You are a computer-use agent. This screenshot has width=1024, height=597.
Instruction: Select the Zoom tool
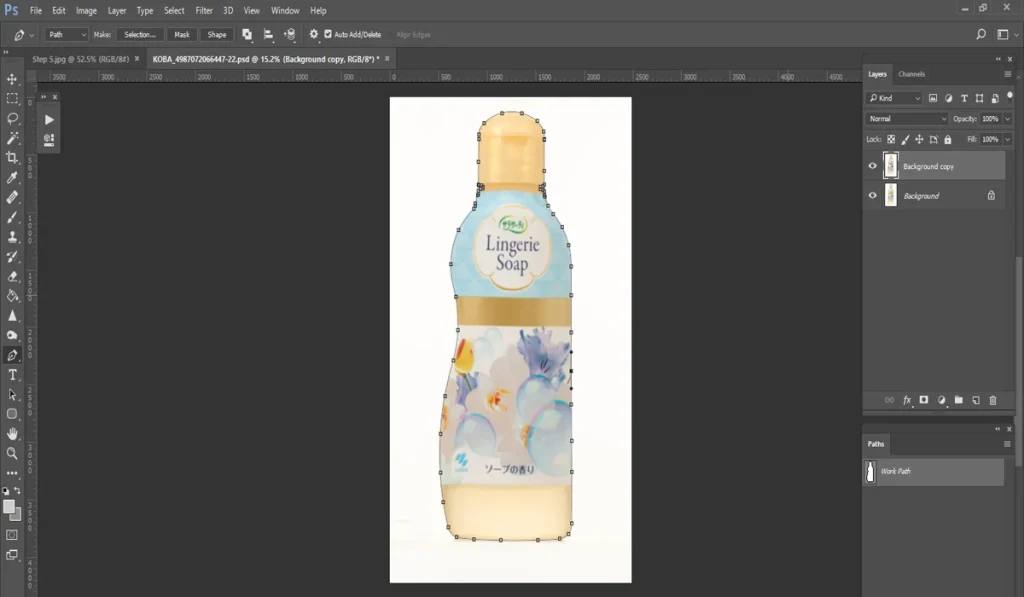pos(12,453)
